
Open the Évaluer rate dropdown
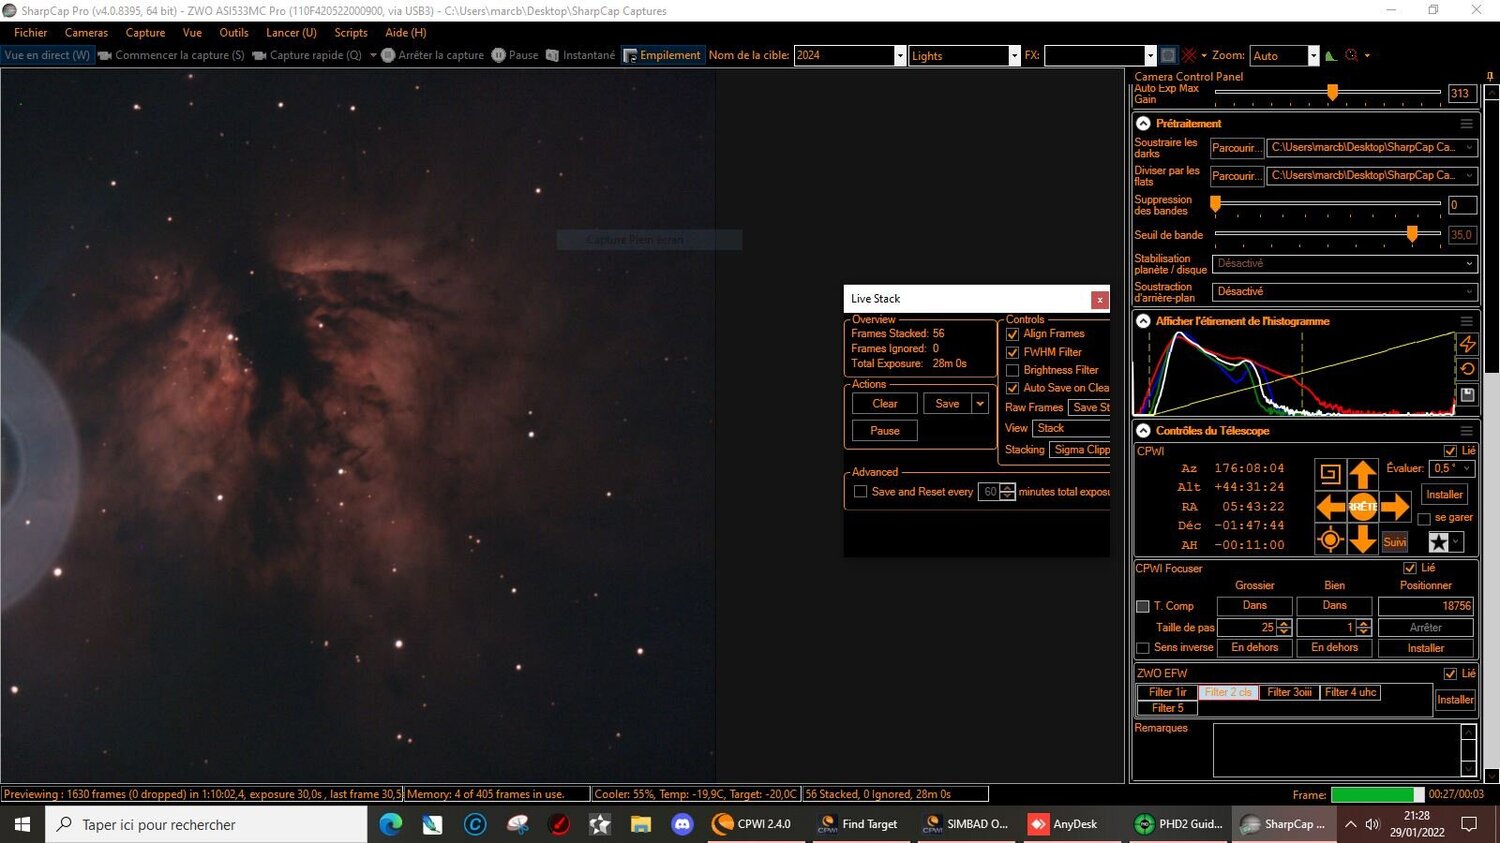coord(1453,468)
